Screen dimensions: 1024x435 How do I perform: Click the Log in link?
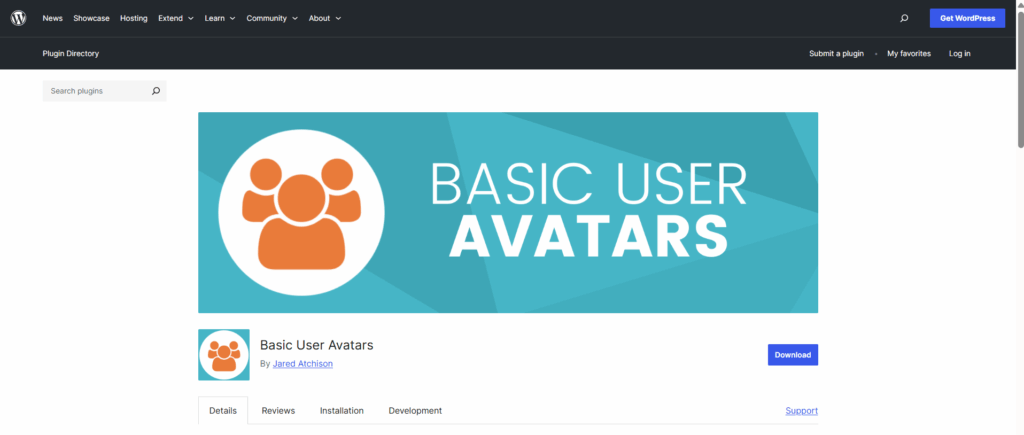959,54
